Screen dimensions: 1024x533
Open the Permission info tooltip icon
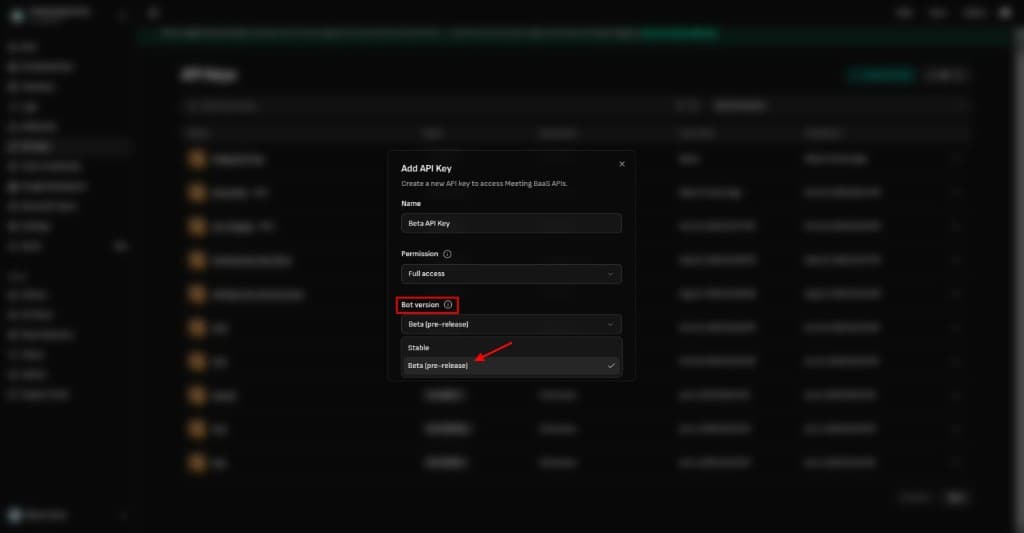(x=447, y=254)
